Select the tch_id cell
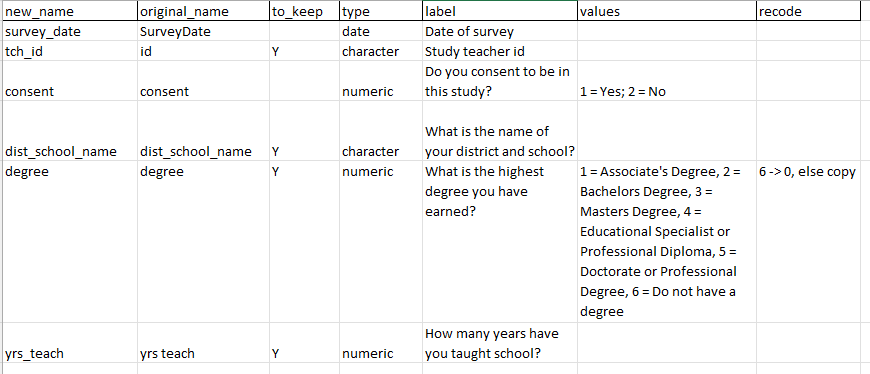This screenshot has height=374, width=870. [x=70, y=52]
